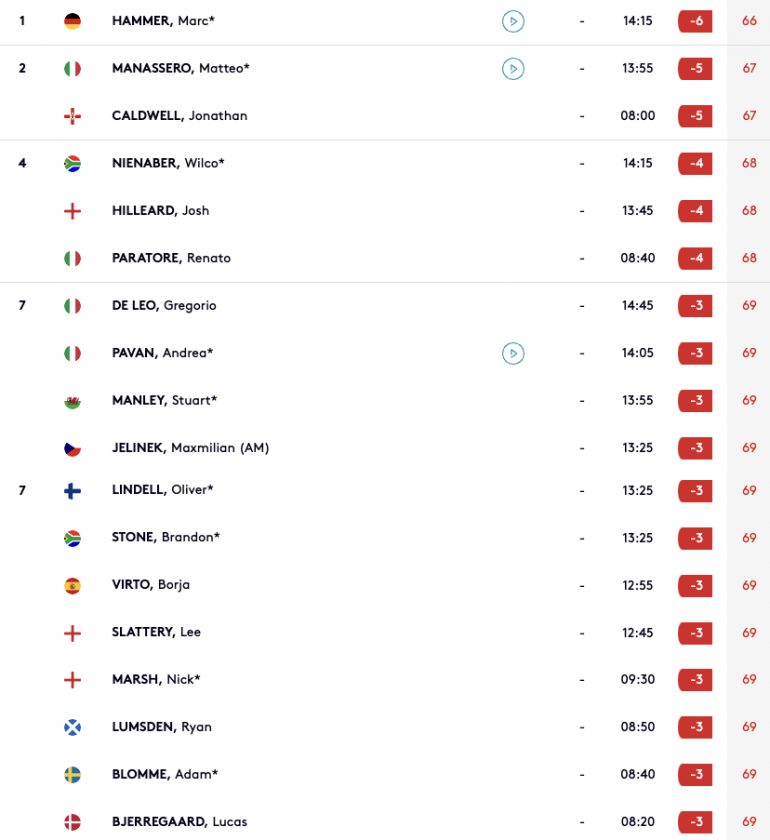Viewport: 770px width, 840px height.
Task: Click the Danish flag beside Bjerregaard
Action: (72, 822)
